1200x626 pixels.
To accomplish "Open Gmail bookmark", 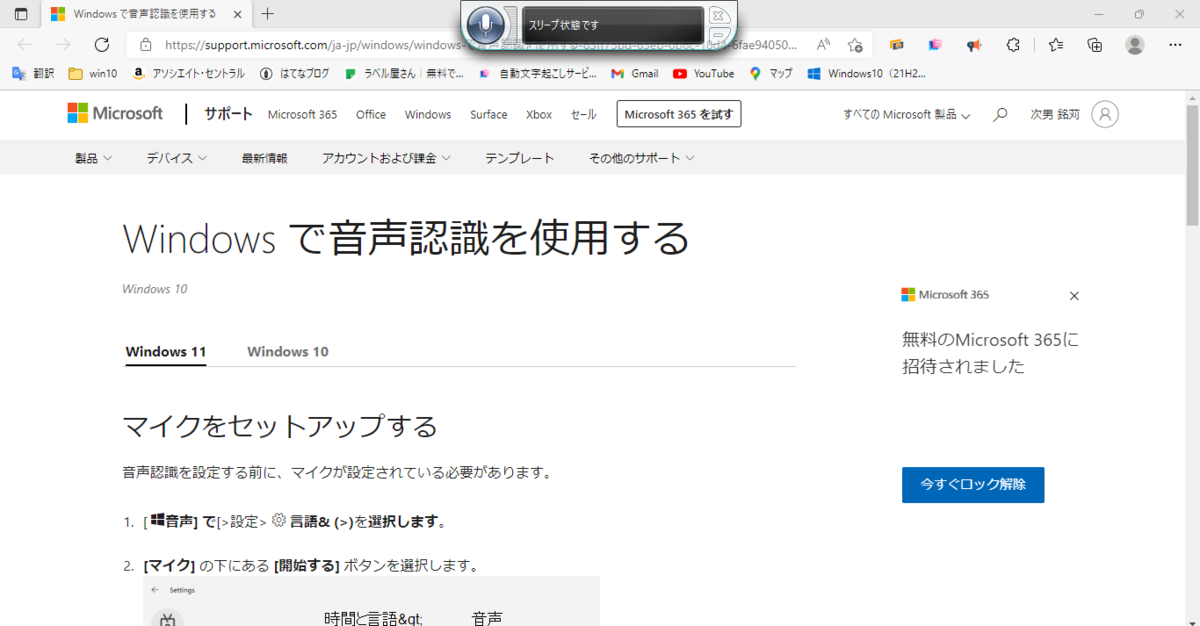I will (634, 73).
